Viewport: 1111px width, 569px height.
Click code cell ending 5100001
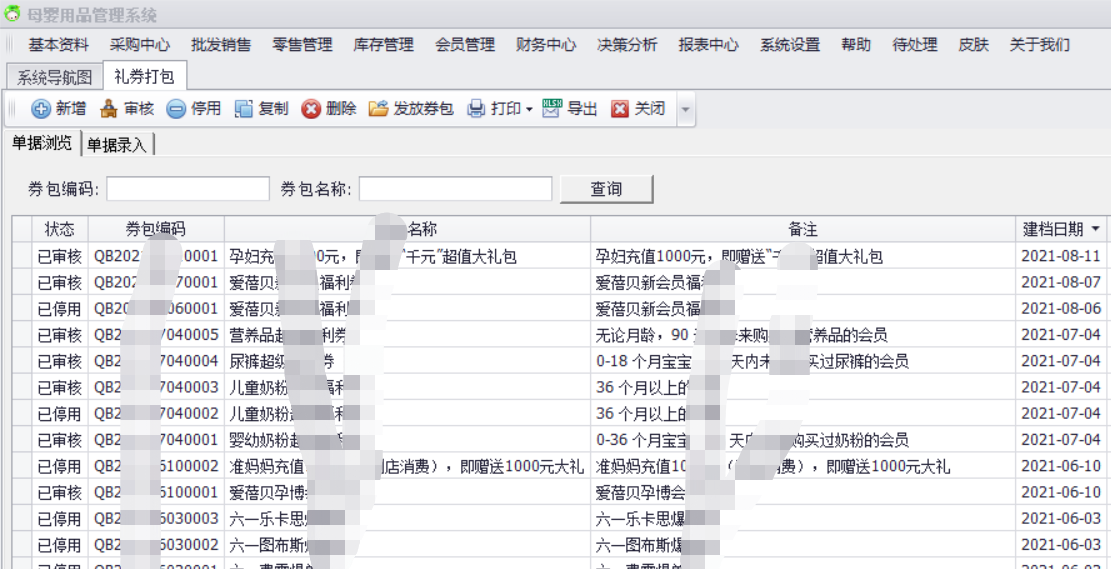point(156,492)
